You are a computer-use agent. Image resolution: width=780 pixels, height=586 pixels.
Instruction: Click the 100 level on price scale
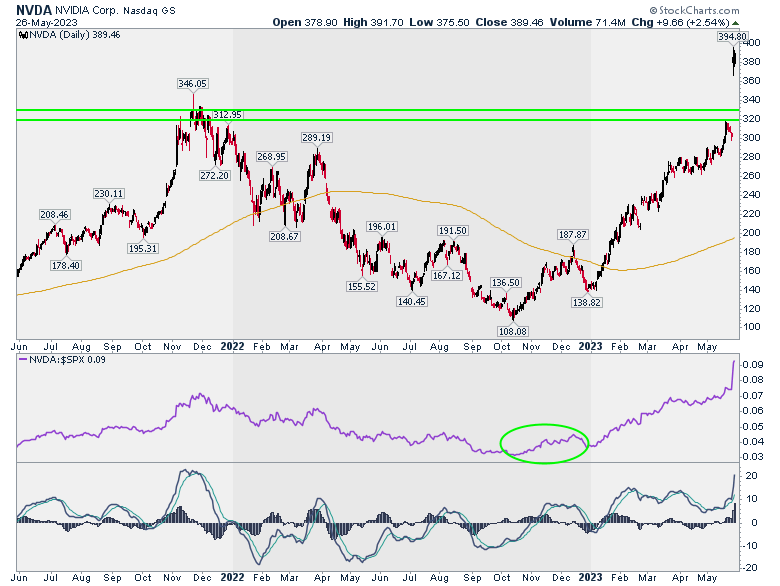(751, 327)
